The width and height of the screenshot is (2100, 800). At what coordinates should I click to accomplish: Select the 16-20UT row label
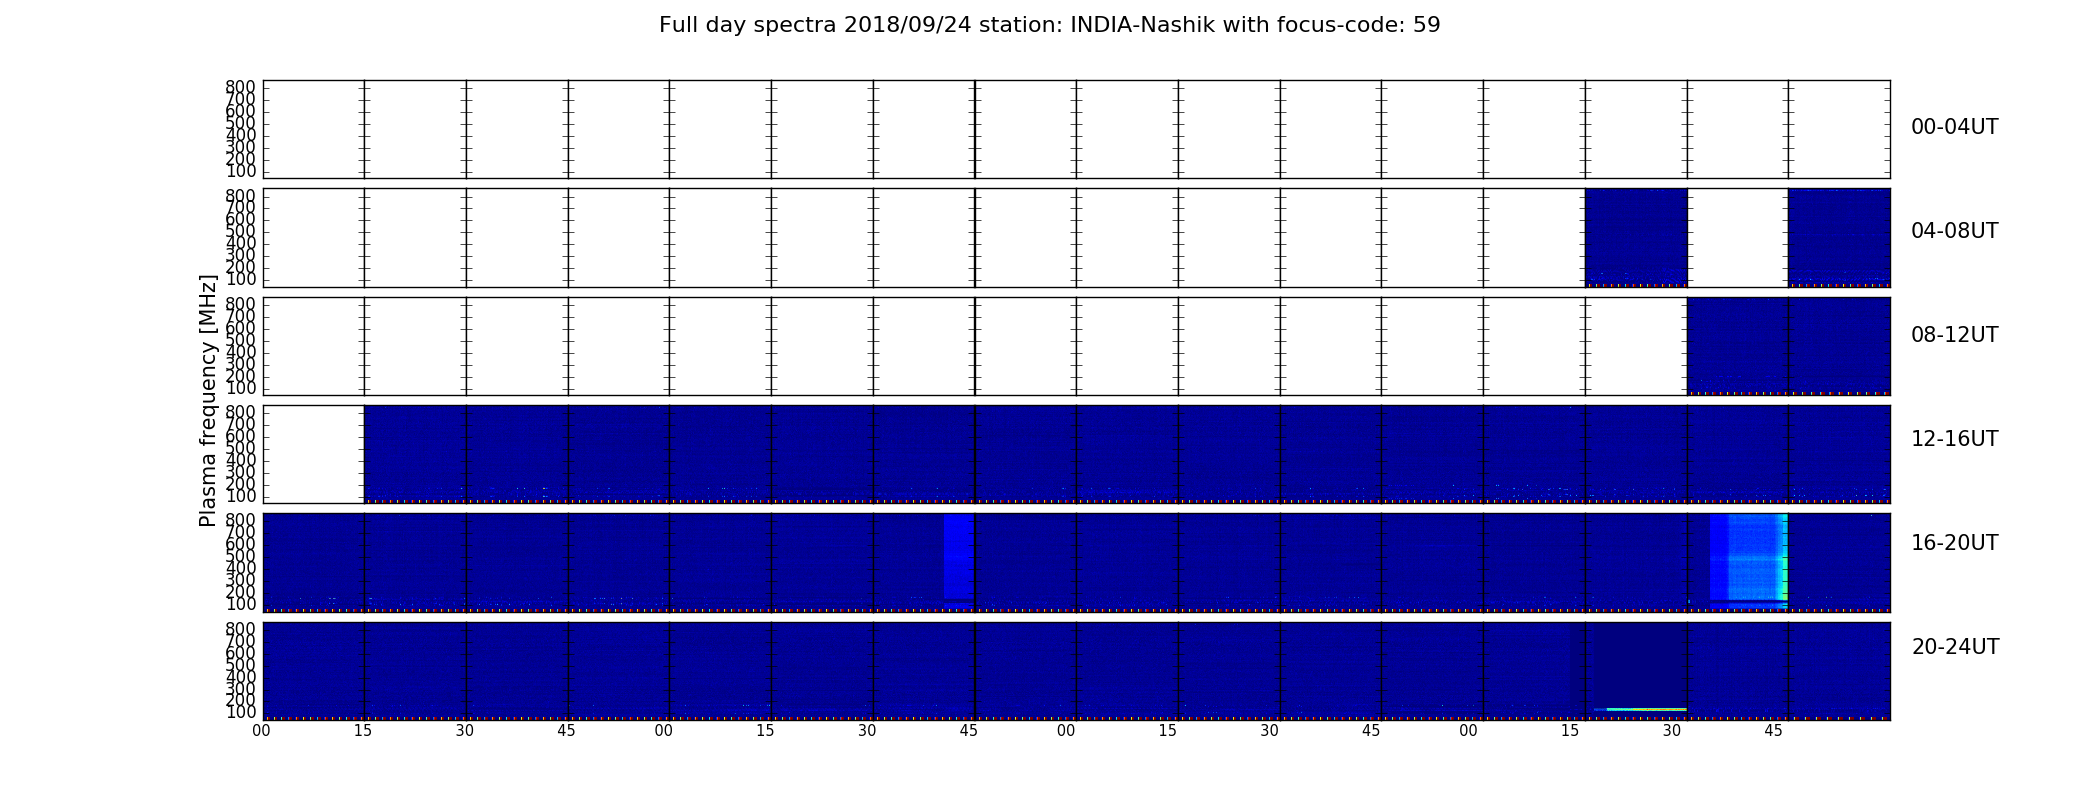pos(1954,543)
